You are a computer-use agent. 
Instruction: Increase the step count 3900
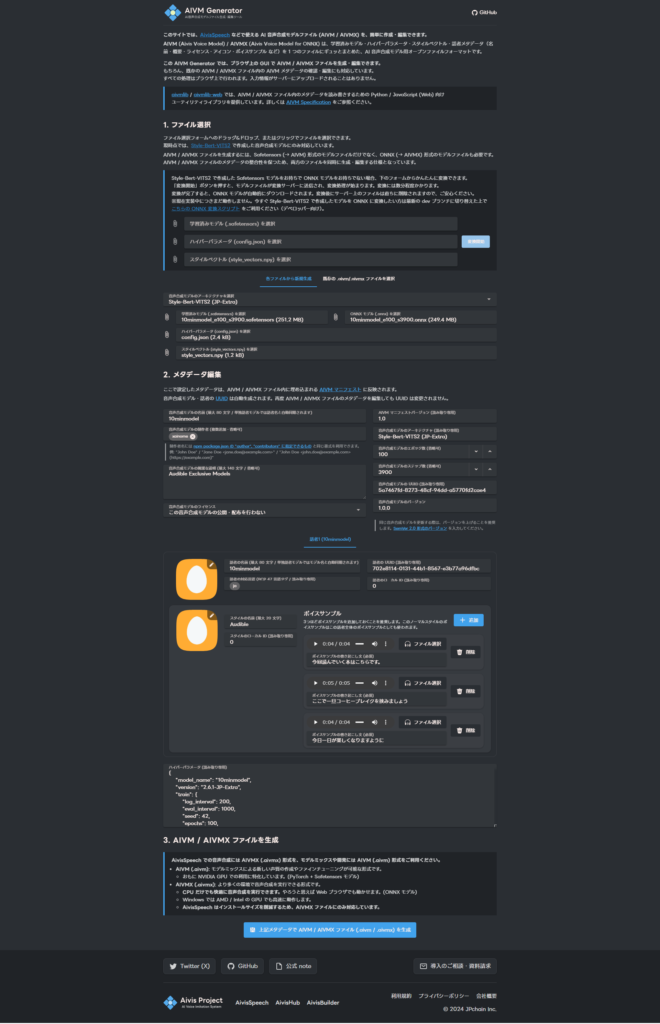490,470
